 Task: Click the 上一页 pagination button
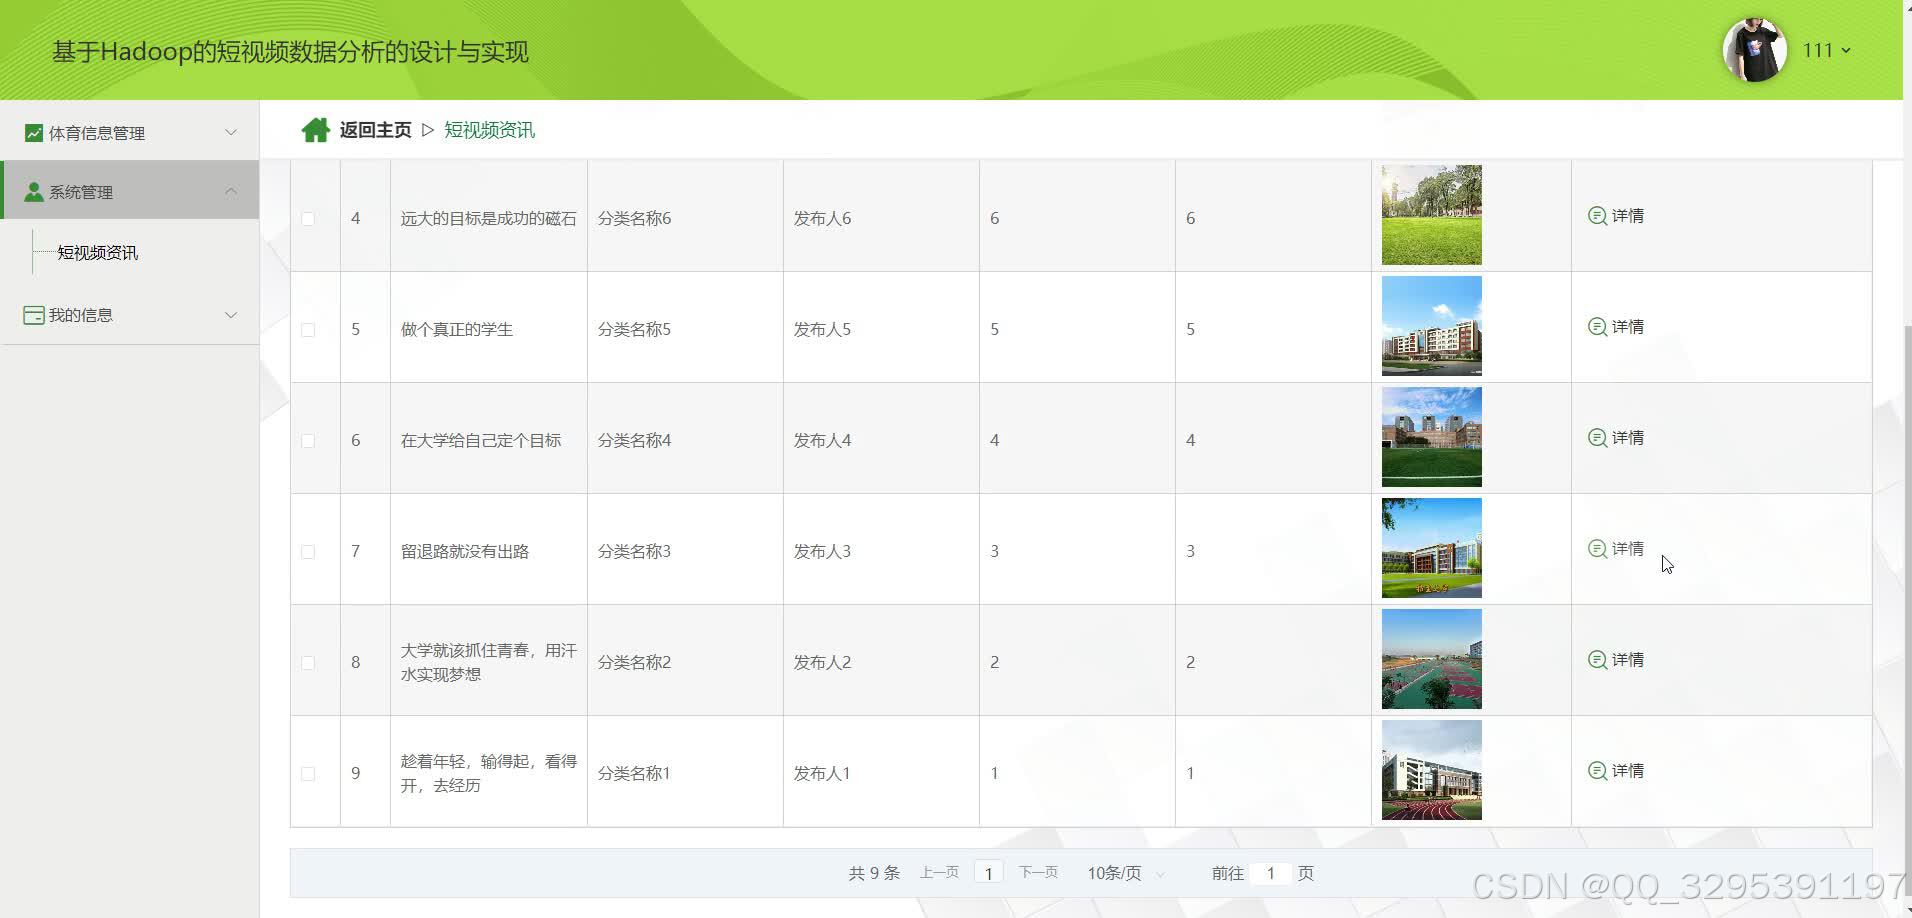tap(939, 873)
